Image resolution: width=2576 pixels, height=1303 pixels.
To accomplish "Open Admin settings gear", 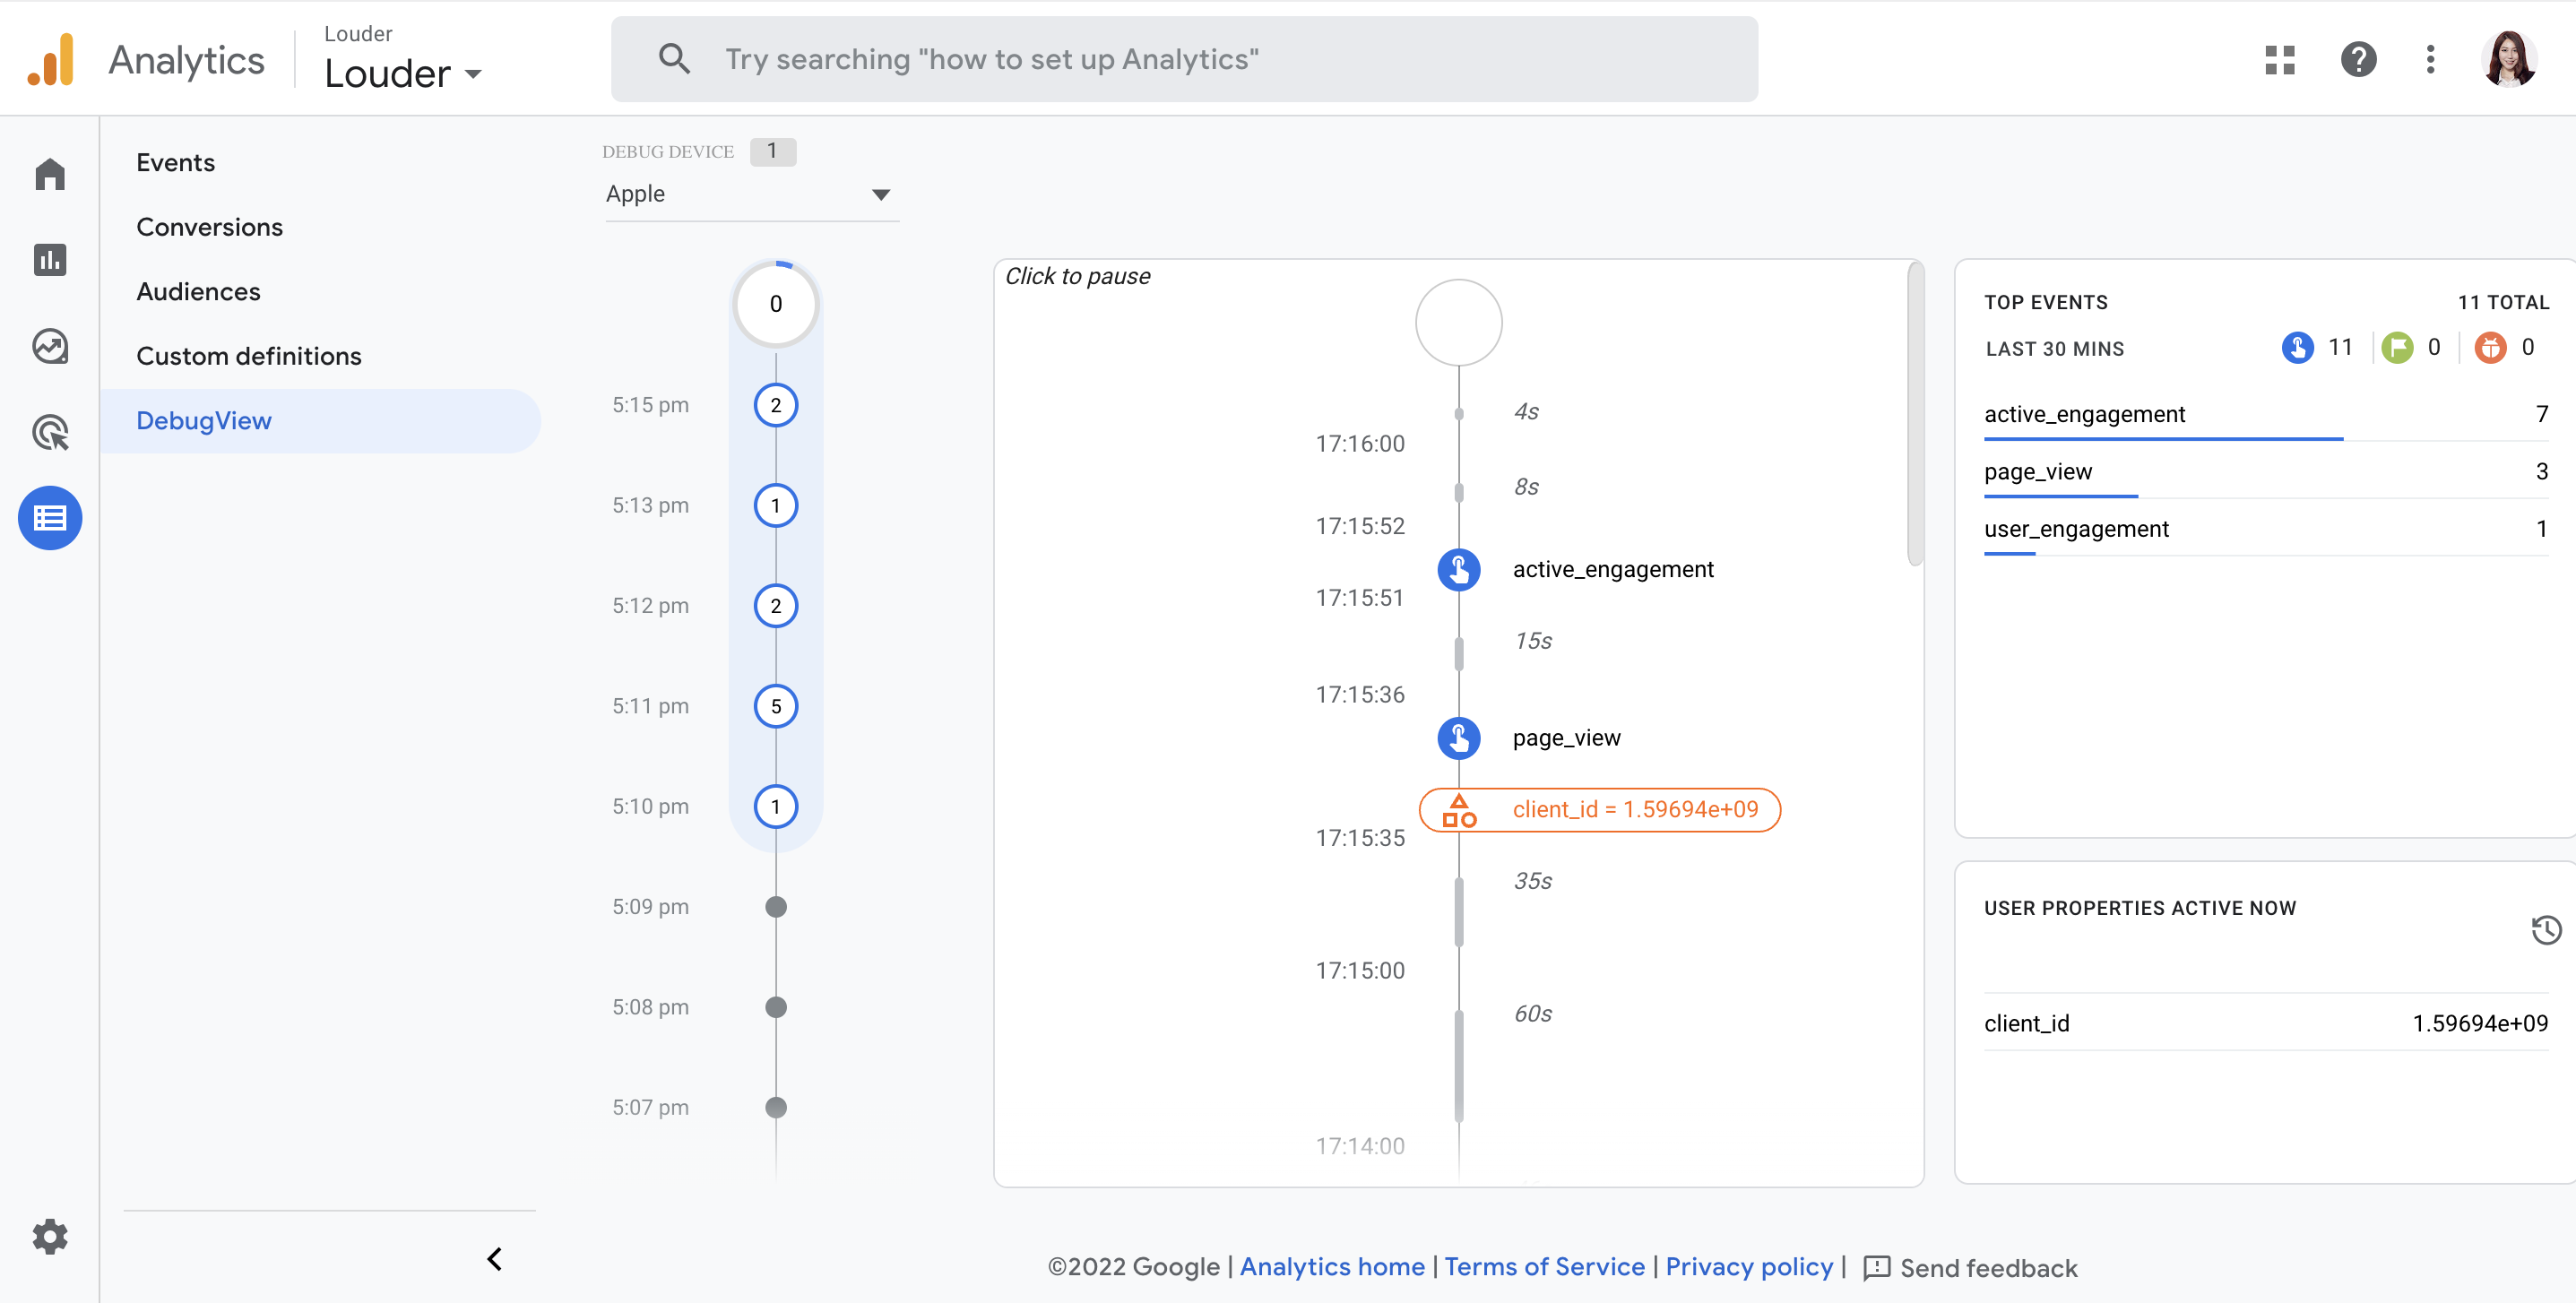I will click(x=50, y=1237).
